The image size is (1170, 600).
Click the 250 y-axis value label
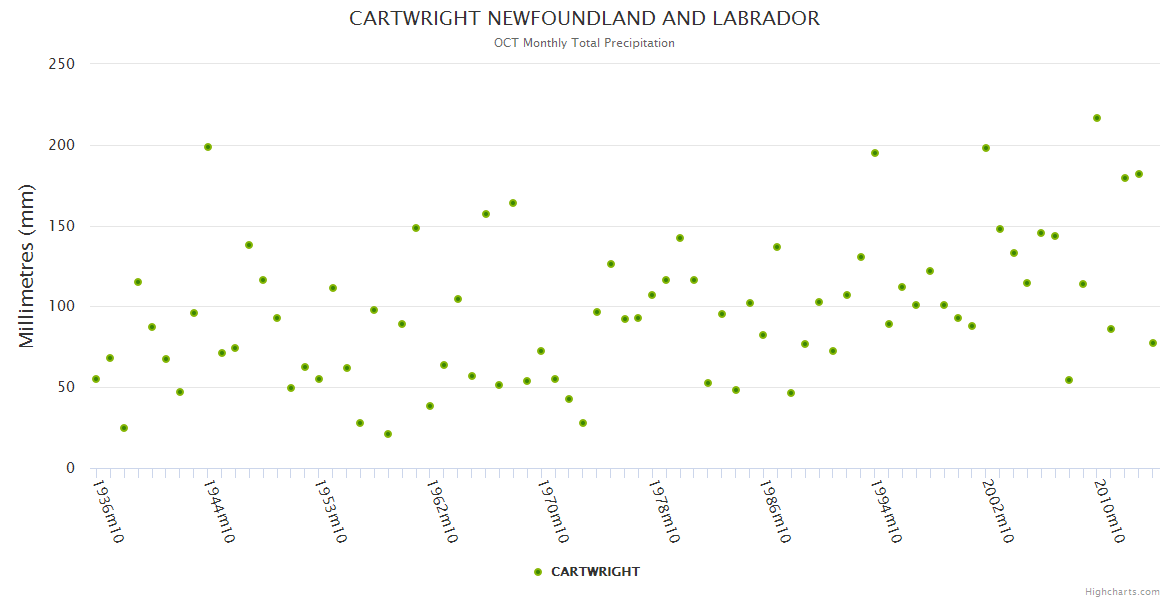pos(62,64)
